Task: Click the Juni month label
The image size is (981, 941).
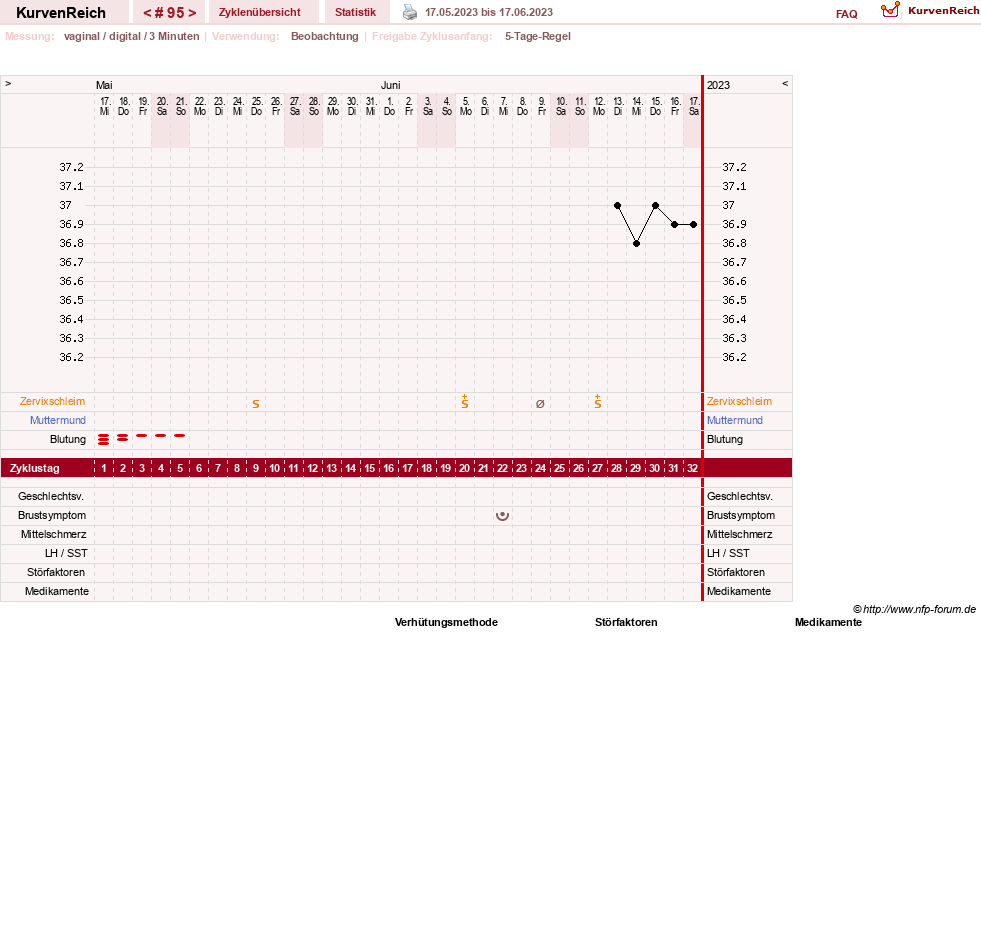Action: tap(390, 85)
